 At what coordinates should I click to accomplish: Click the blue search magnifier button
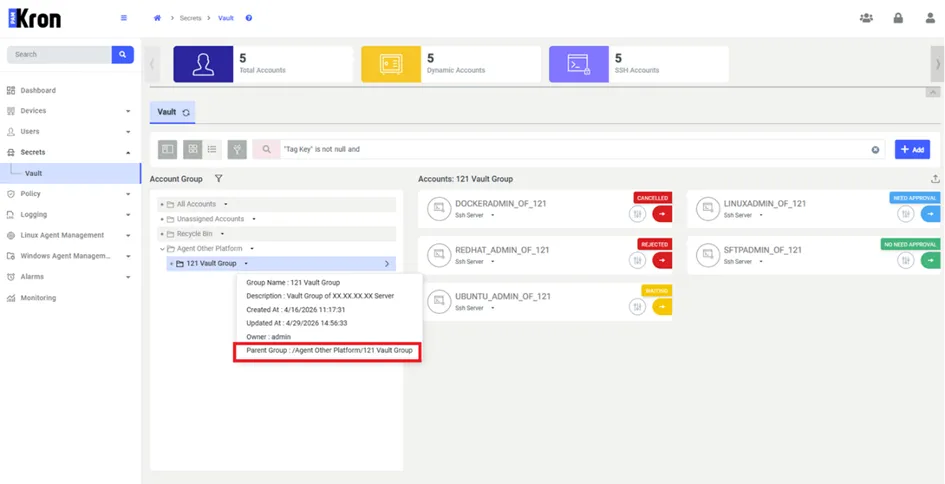tap(122, 54)
